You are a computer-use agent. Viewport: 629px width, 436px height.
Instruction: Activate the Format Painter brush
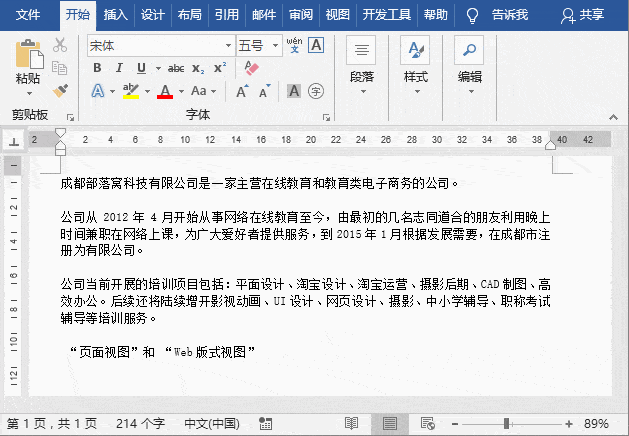(60, 91)
